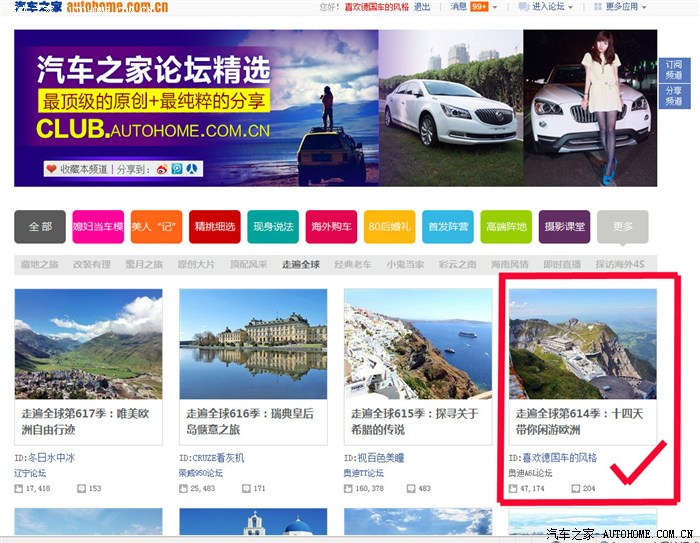
Task: Open the 消息 dropdown arrow
Action: pos(494,7)
